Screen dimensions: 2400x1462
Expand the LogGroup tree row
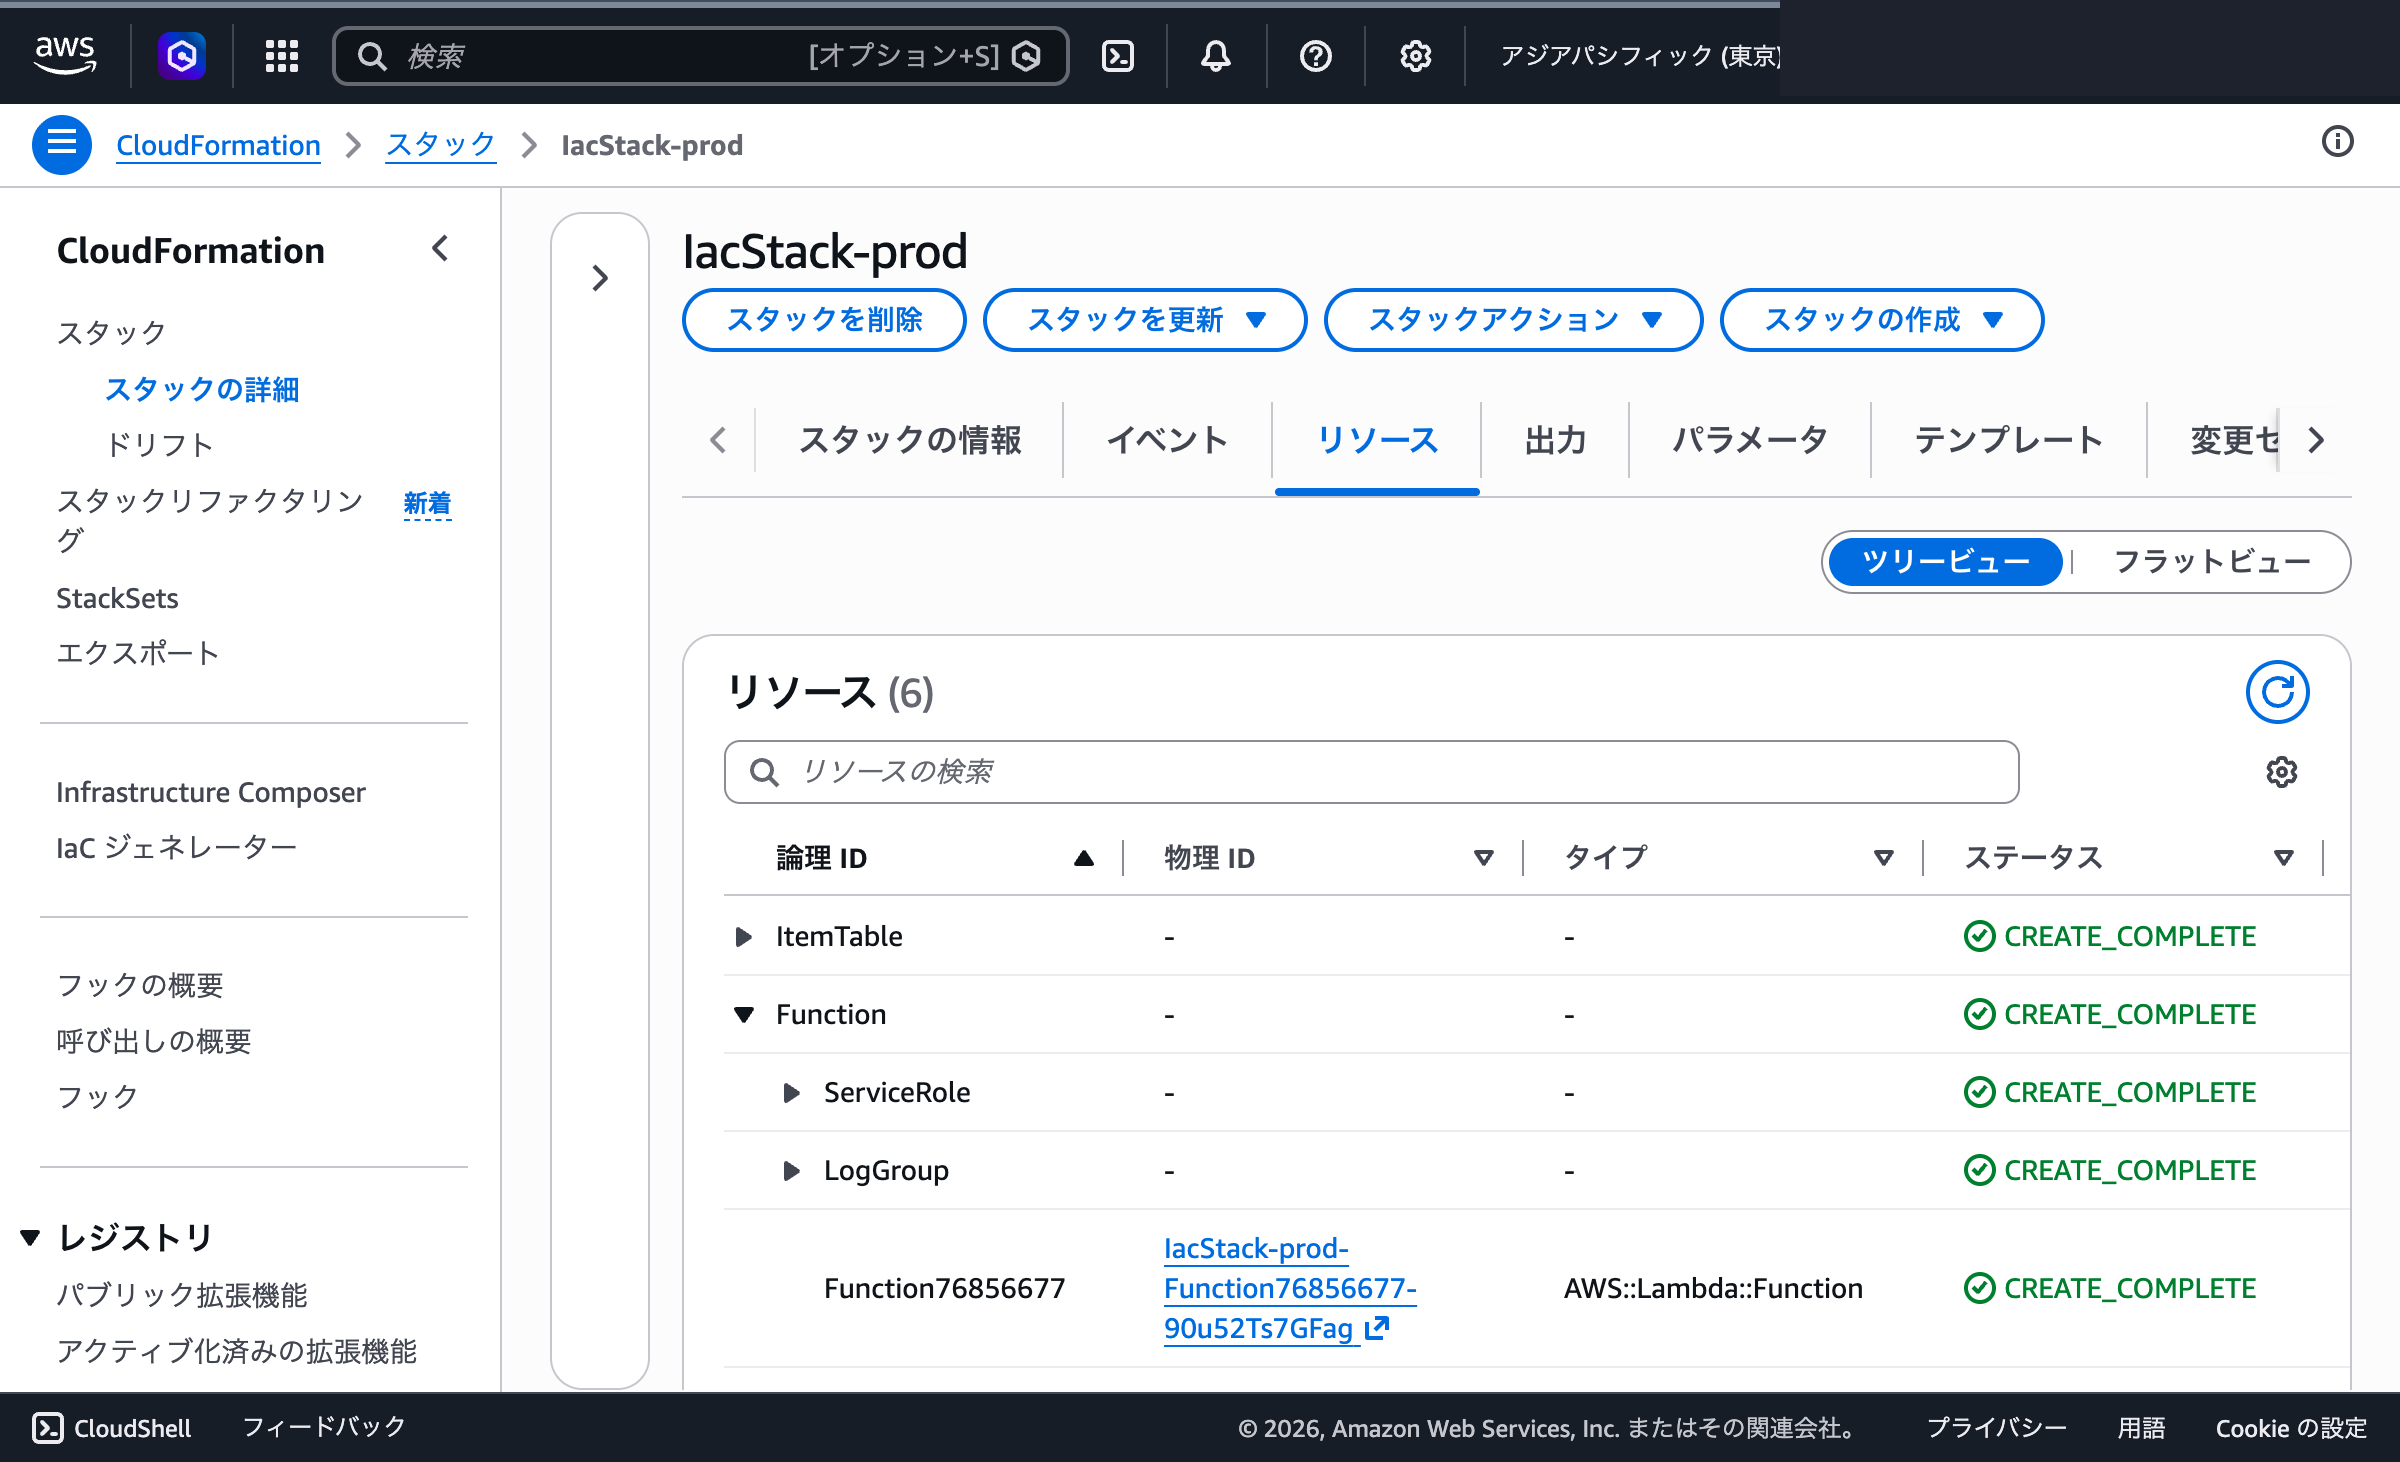click(791, 1171)
